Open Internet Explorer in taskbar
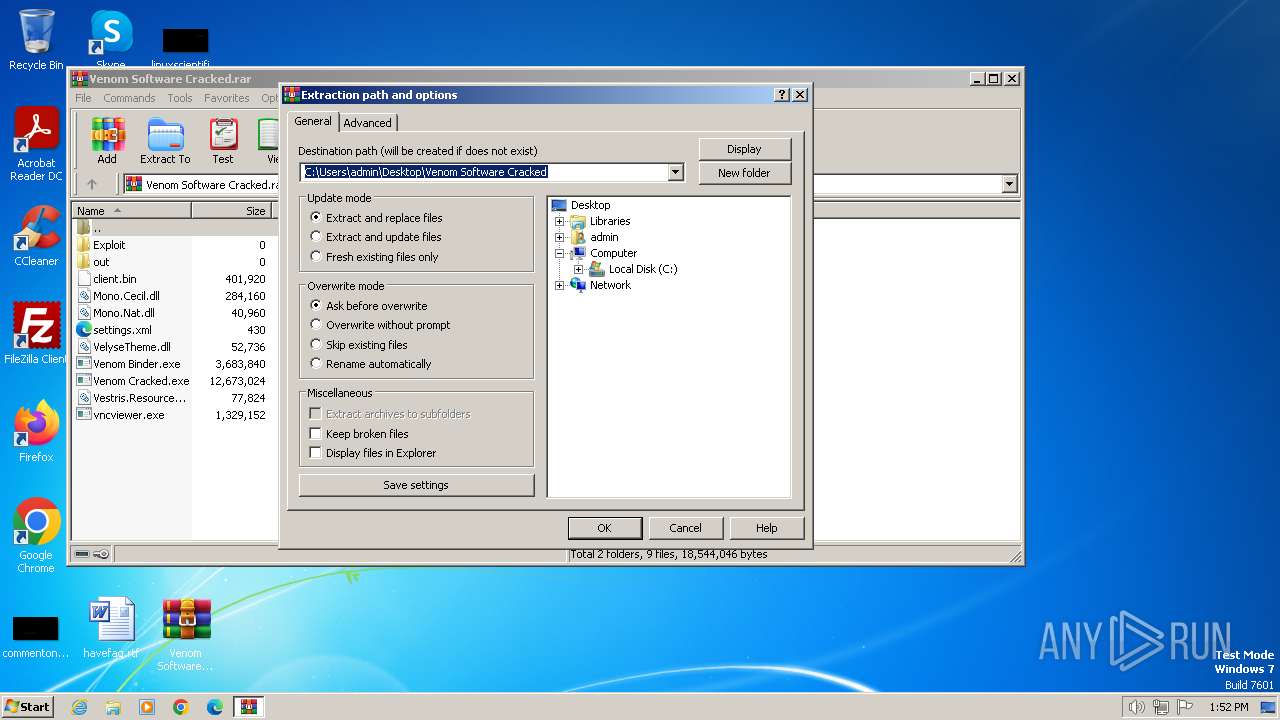Viewport: 1280px width, 720px height. pyautogui.click(x=80, y=707)
